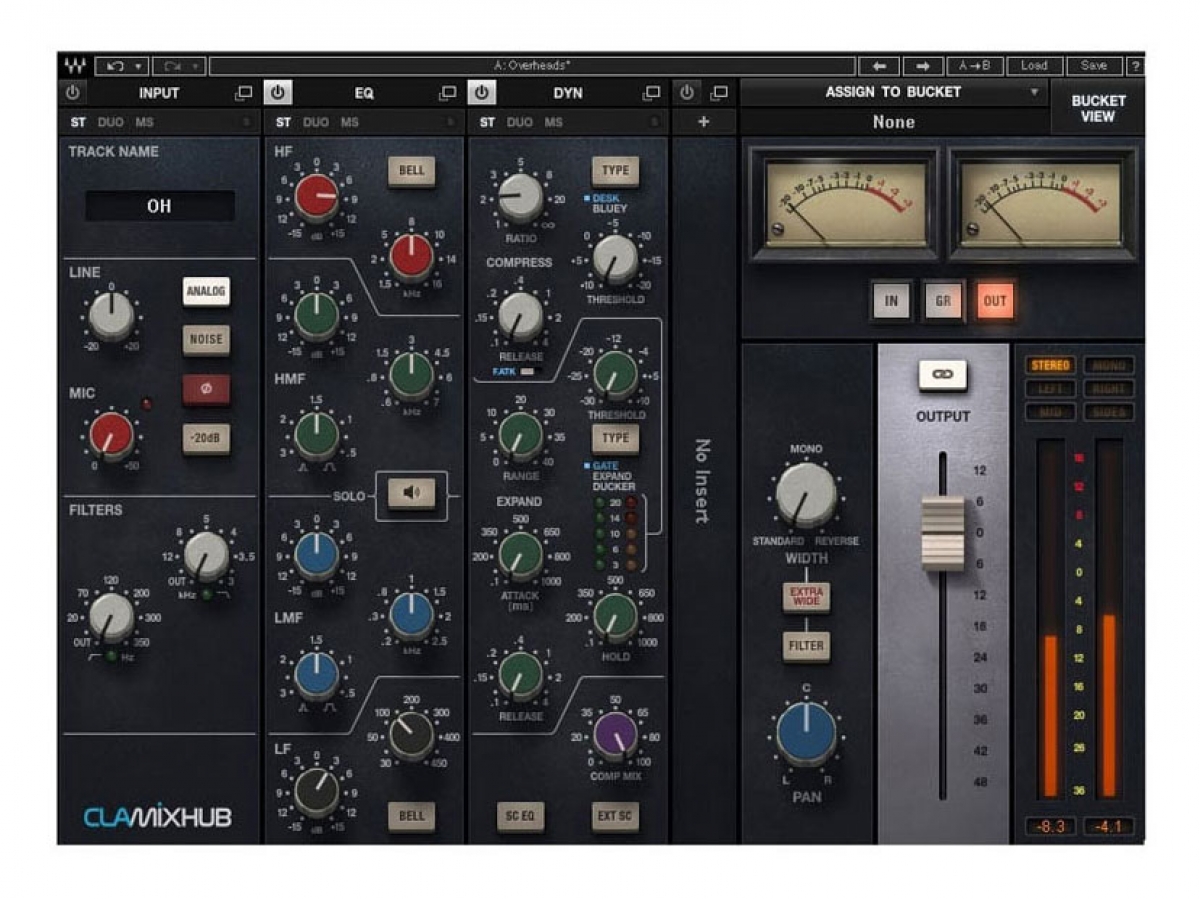The image size is (1200, 899).
Task: Go to next preset arrow
Action: click(922, 66)
